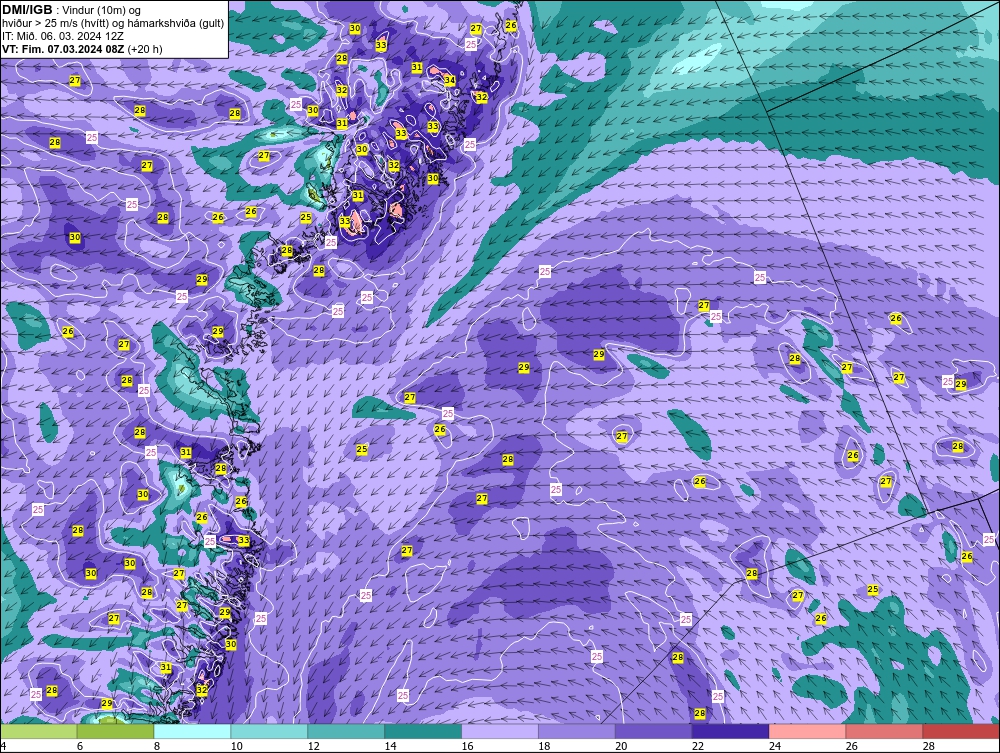Select the dark indigo 22–24 legend swatch
This screenshot has height=753, width=1000.
730,731
